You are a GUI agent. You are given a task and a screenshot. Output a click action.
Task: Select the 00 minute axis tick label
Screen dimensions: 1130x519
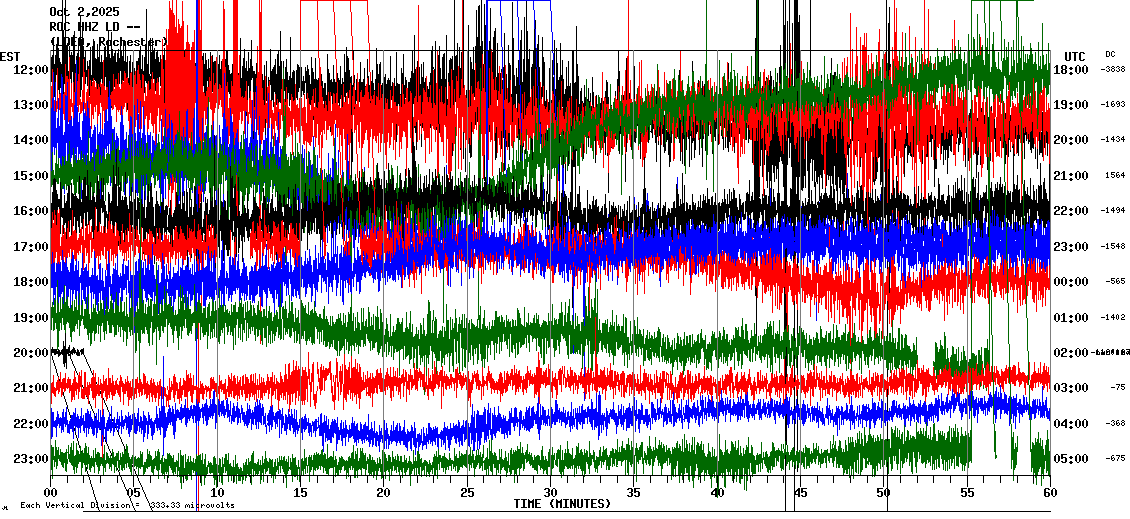click(x=51, y=493)
